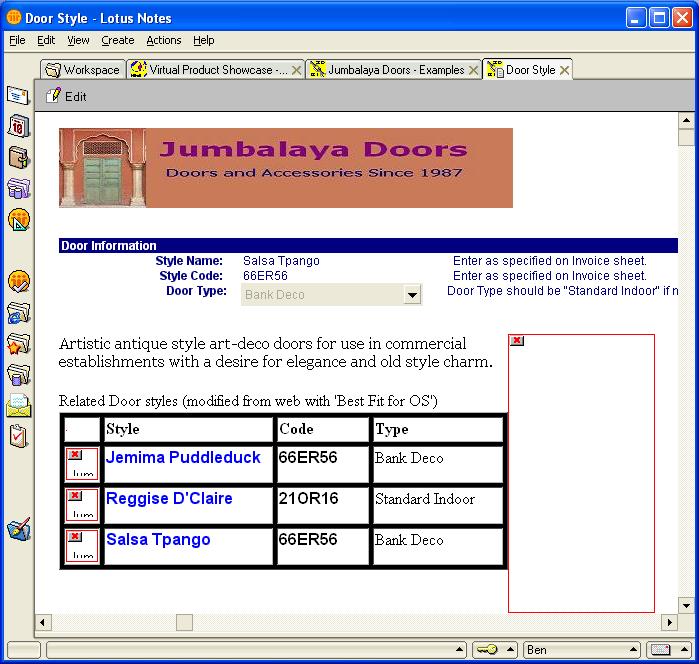
Task: Open the Calendar bookmark icon
Action: pyautogui.click(x=18, y=126)
